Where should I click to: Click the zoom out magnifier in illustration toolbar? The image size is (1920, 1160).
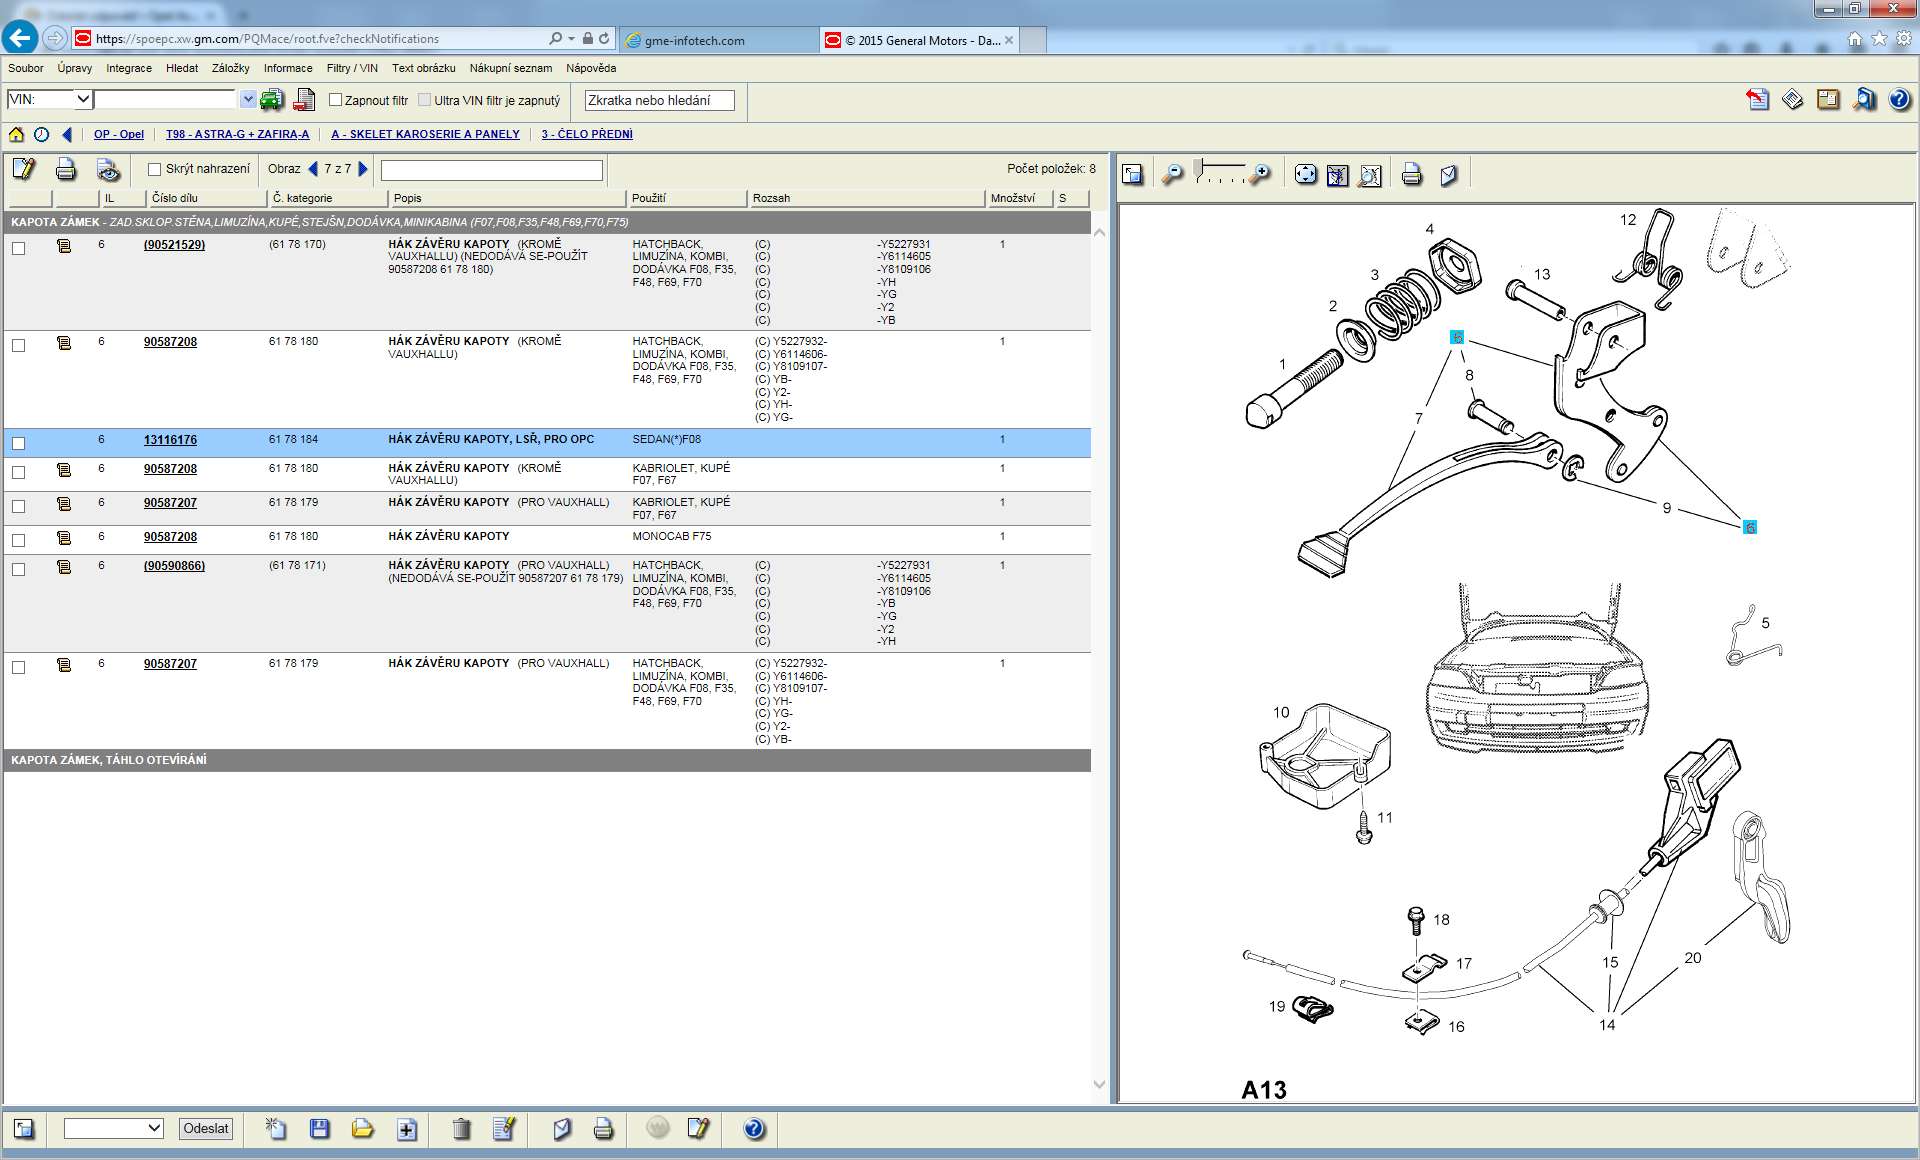[1172, 175]
